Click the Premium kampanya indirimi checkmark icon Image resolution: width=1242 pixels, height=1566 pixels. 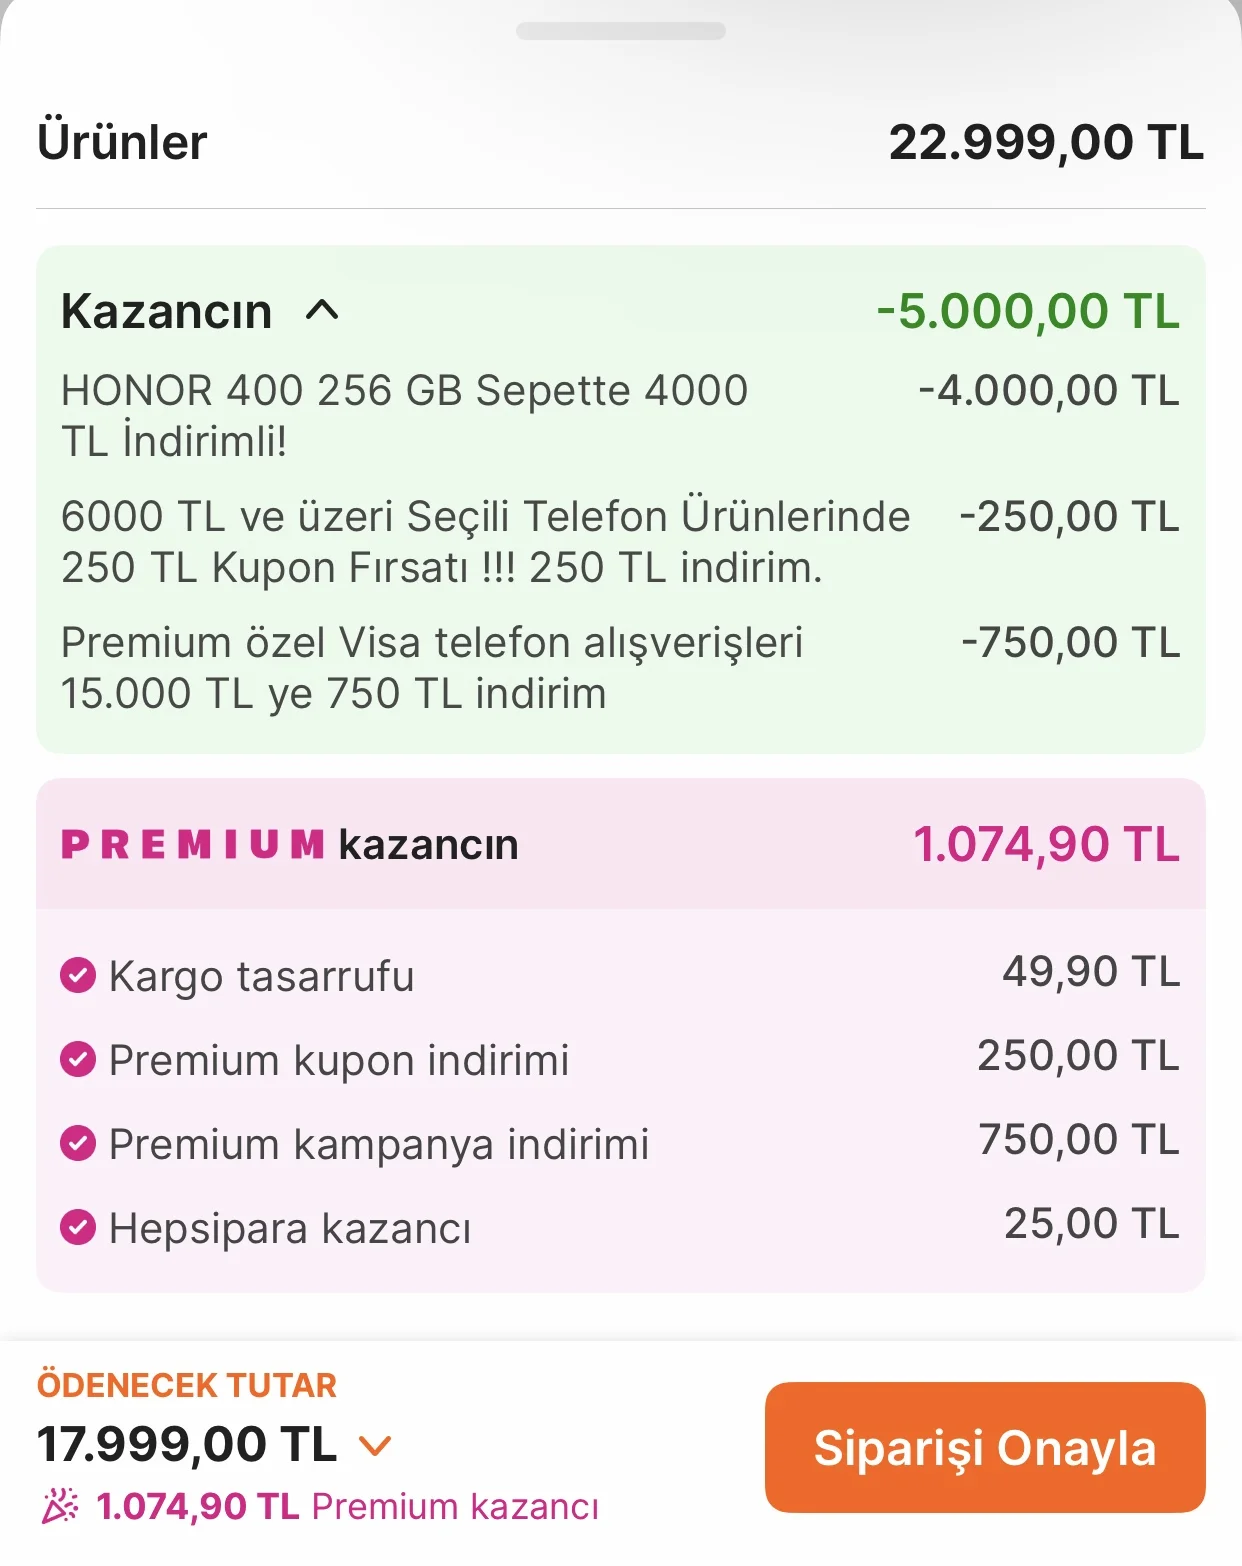[x=78, y=1143]
